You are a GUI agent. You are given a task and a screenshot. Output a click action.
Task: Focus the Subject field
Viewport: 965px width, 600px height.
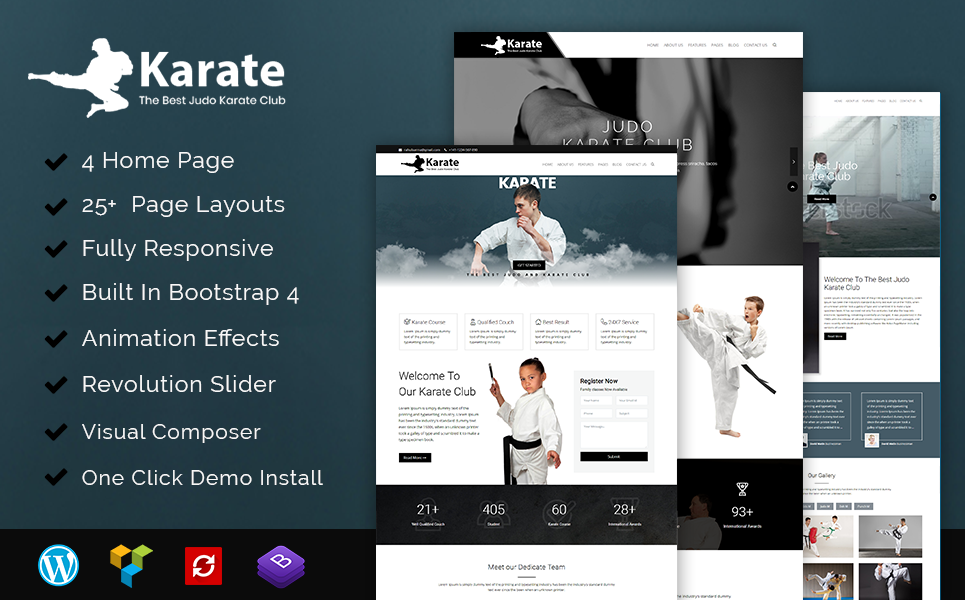[x=631, y=414]
